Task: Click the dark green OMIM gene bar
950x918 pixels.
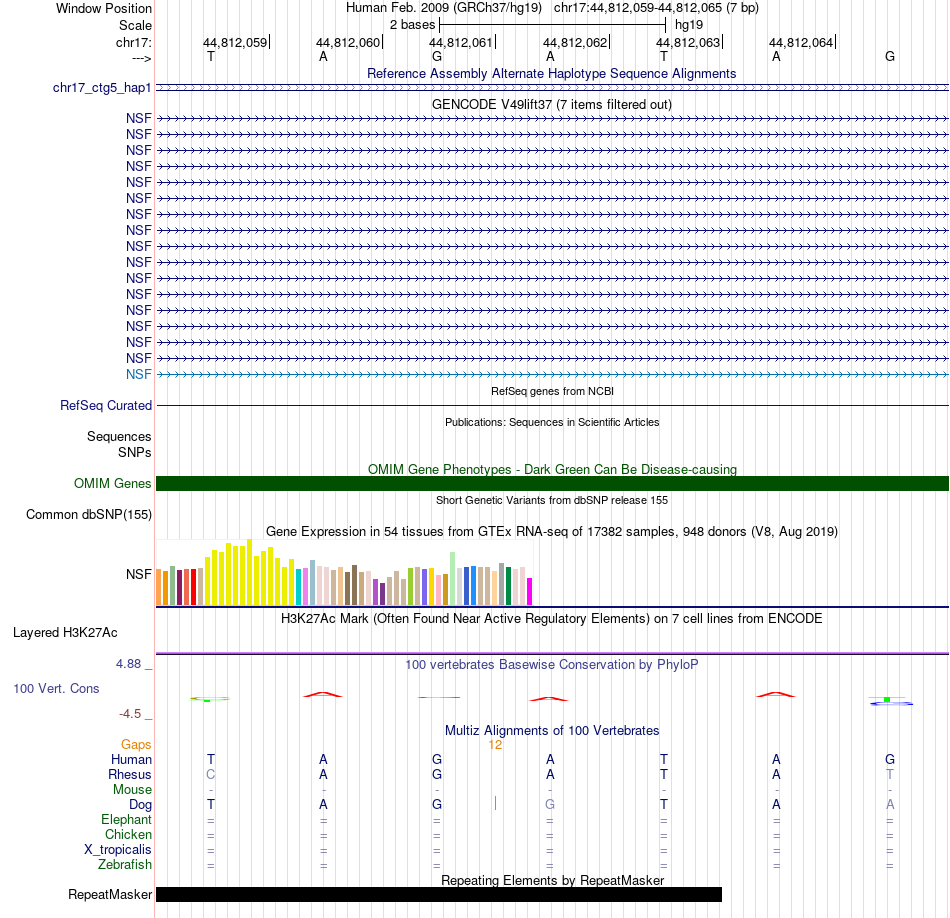Action: (552, 484)
